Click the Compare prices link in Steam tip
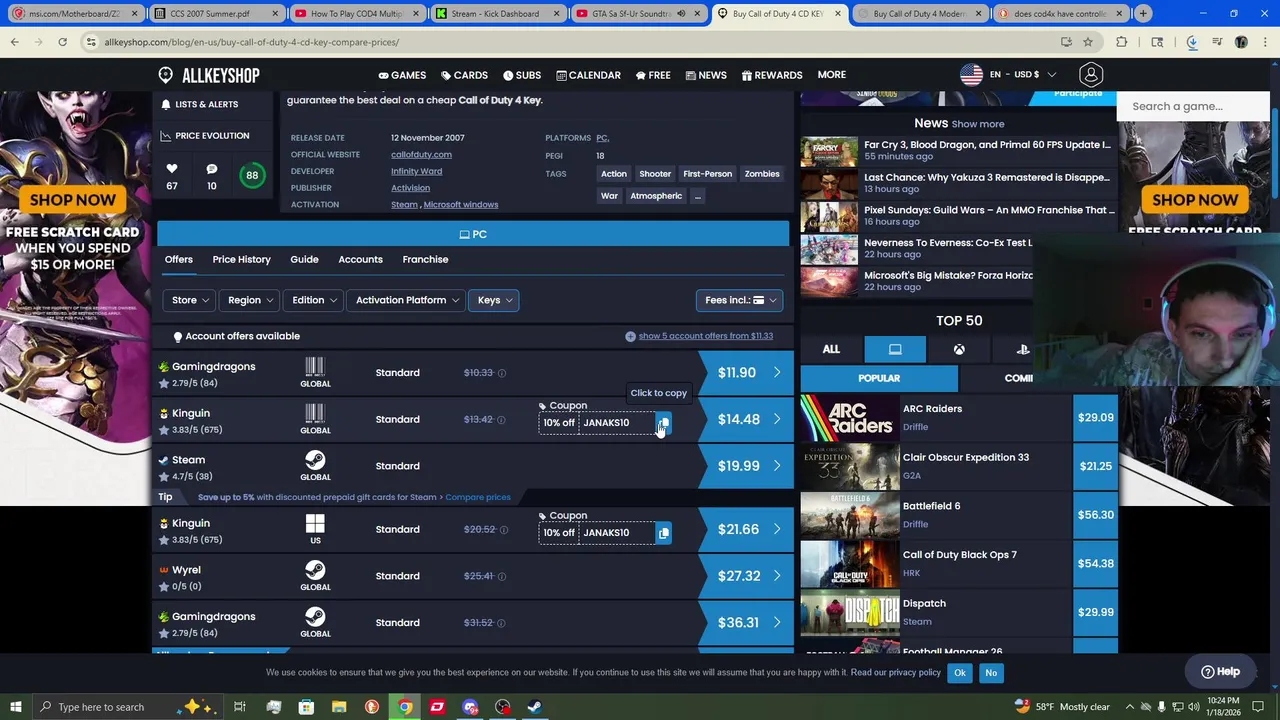Image resolution: width=1280 pixels, height=720 pixels. [x=477, y=497]
